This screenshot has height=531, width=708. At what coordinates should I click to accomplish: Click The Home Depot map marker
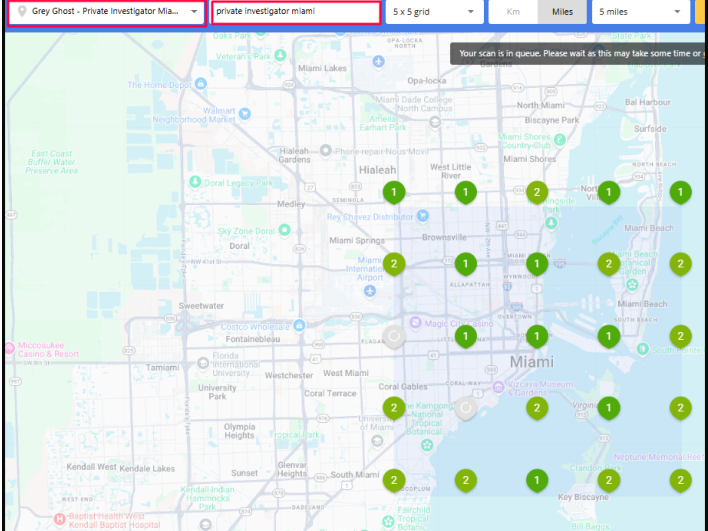coord(201,84)
